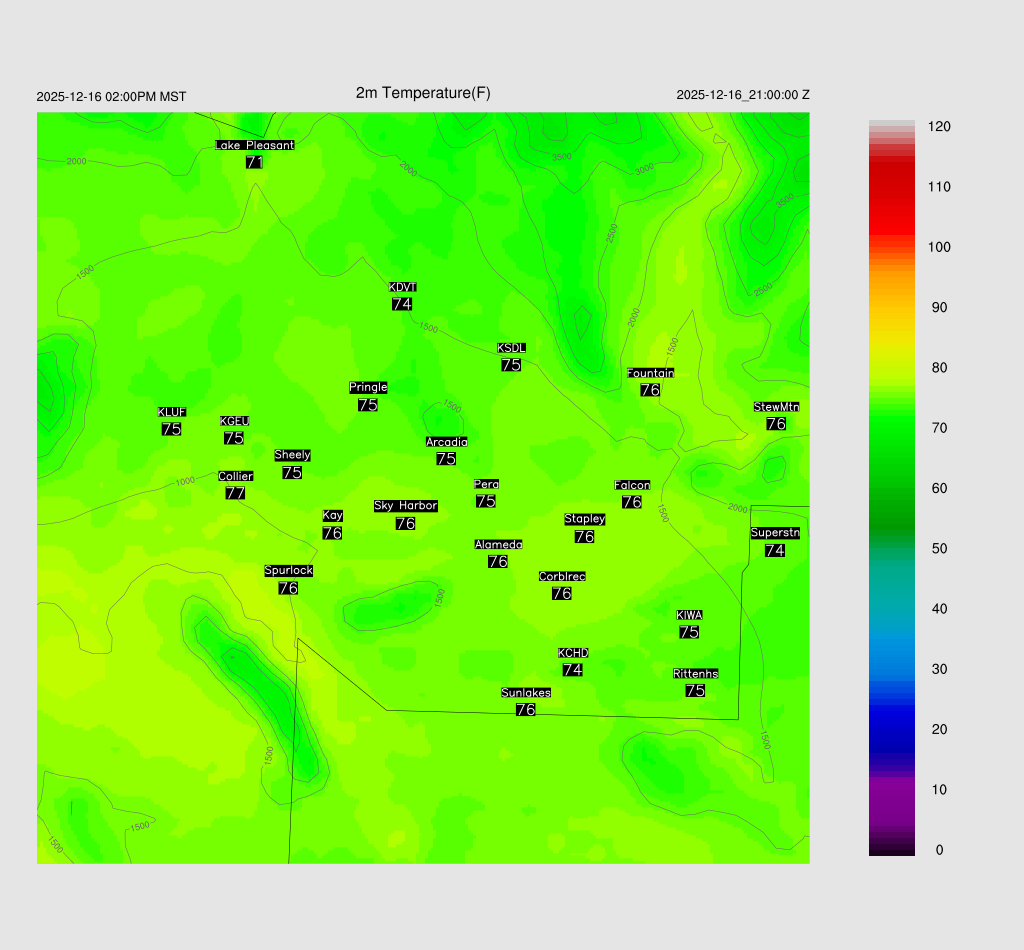
Task: Select the KDVT station marker
Action: pos(402,288)
